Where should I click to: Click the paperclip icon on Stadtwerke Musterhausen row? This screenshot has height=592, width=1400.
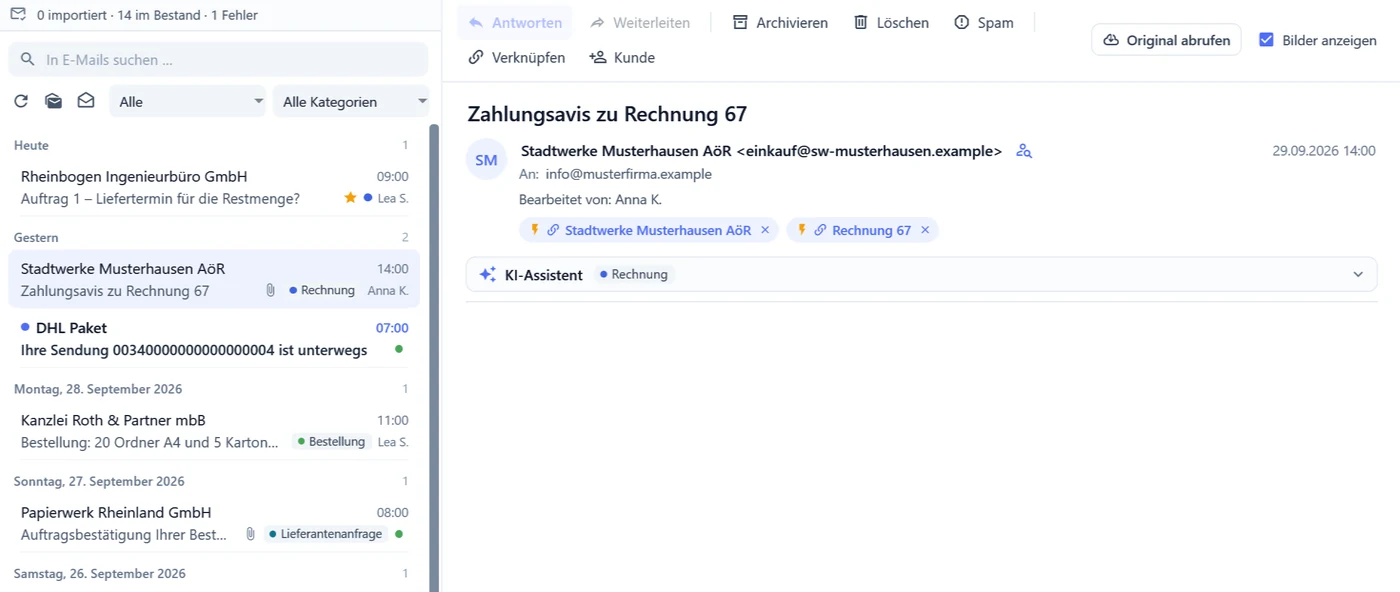click(x=270, y=291)
